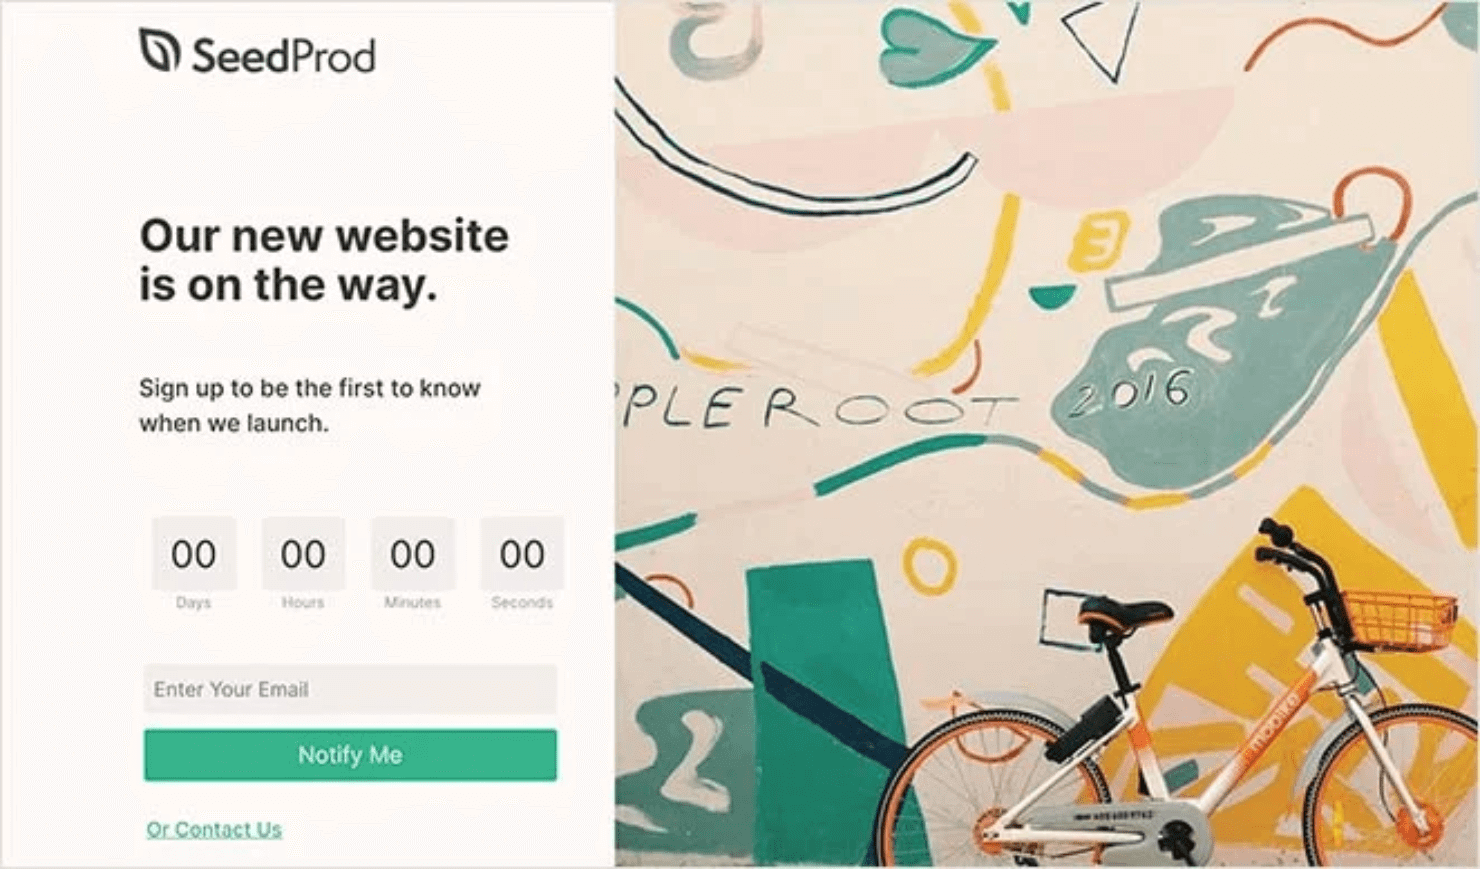The height and width of the screenshot is (869, 1480).
Task: Select the Seconds countdown box
Action: (522, 554)
